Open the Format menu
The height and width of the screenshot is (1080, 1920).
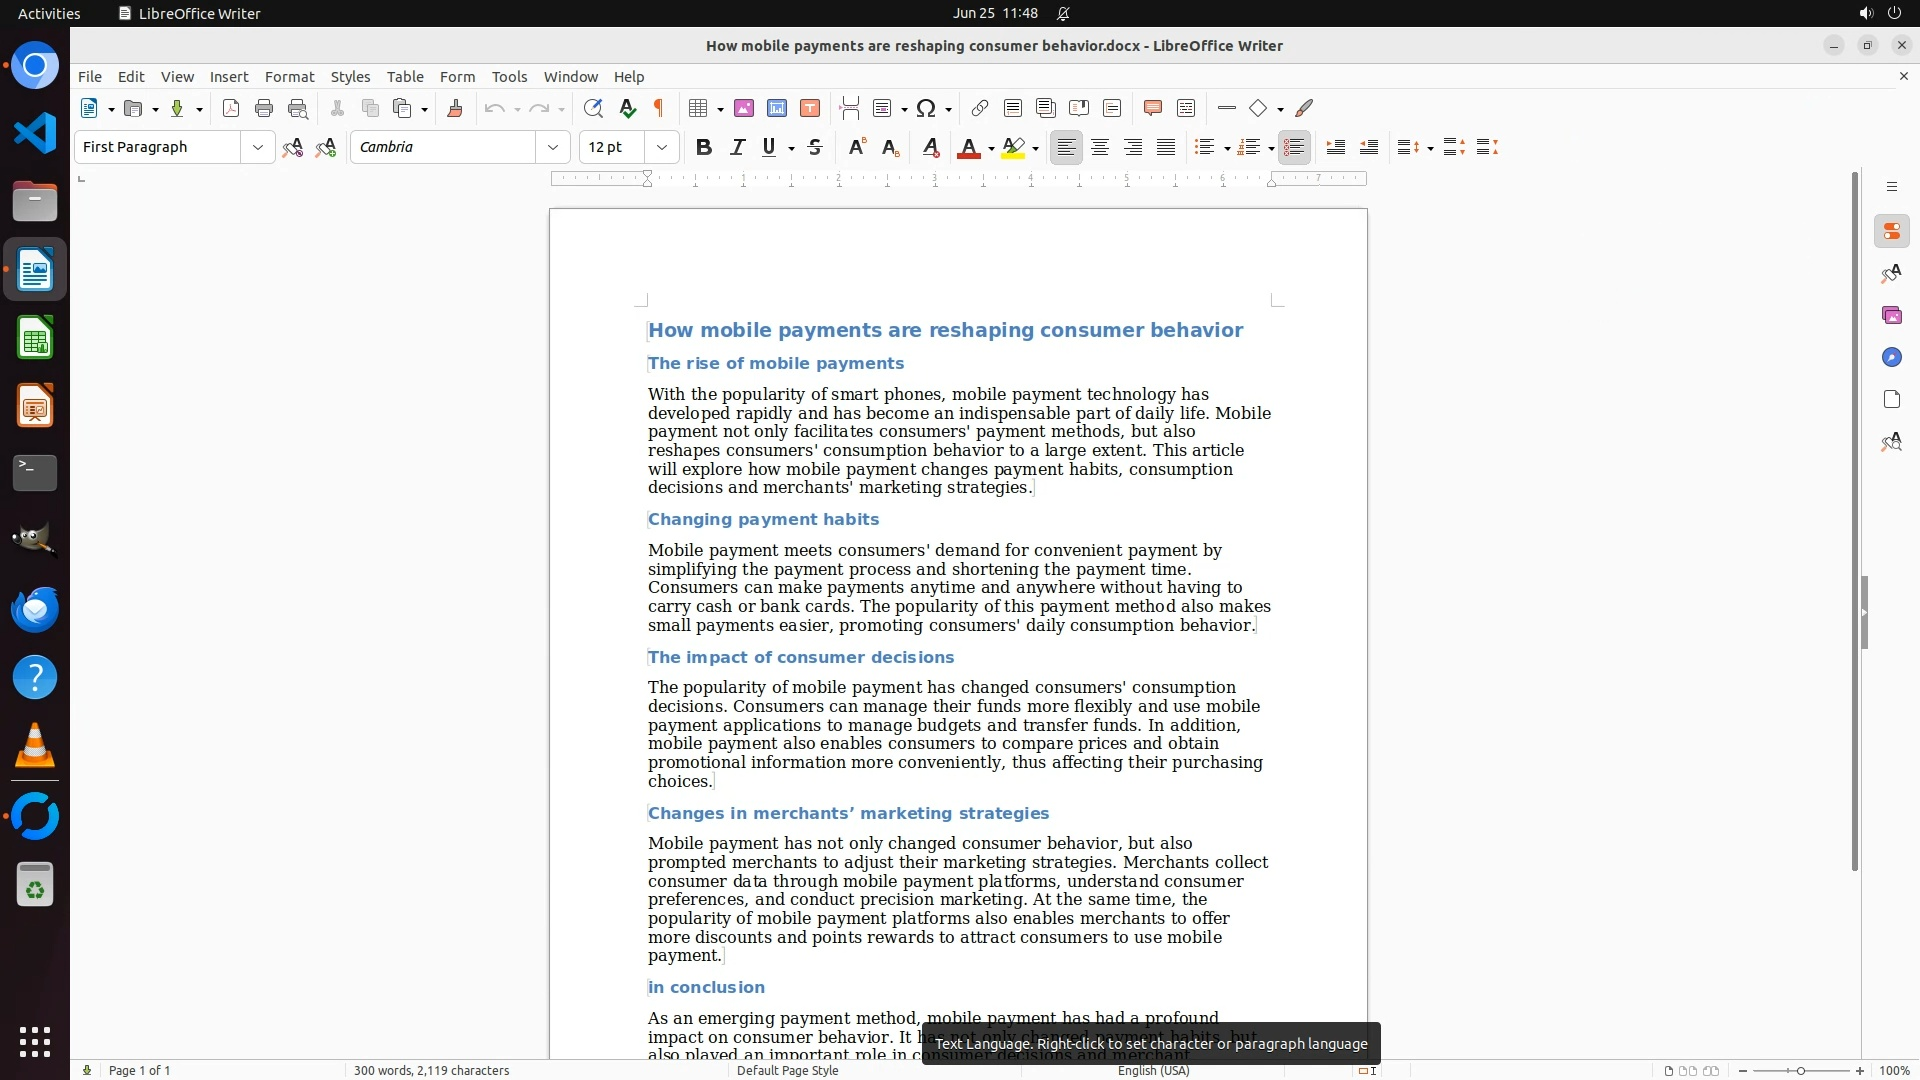click(289, 77)
